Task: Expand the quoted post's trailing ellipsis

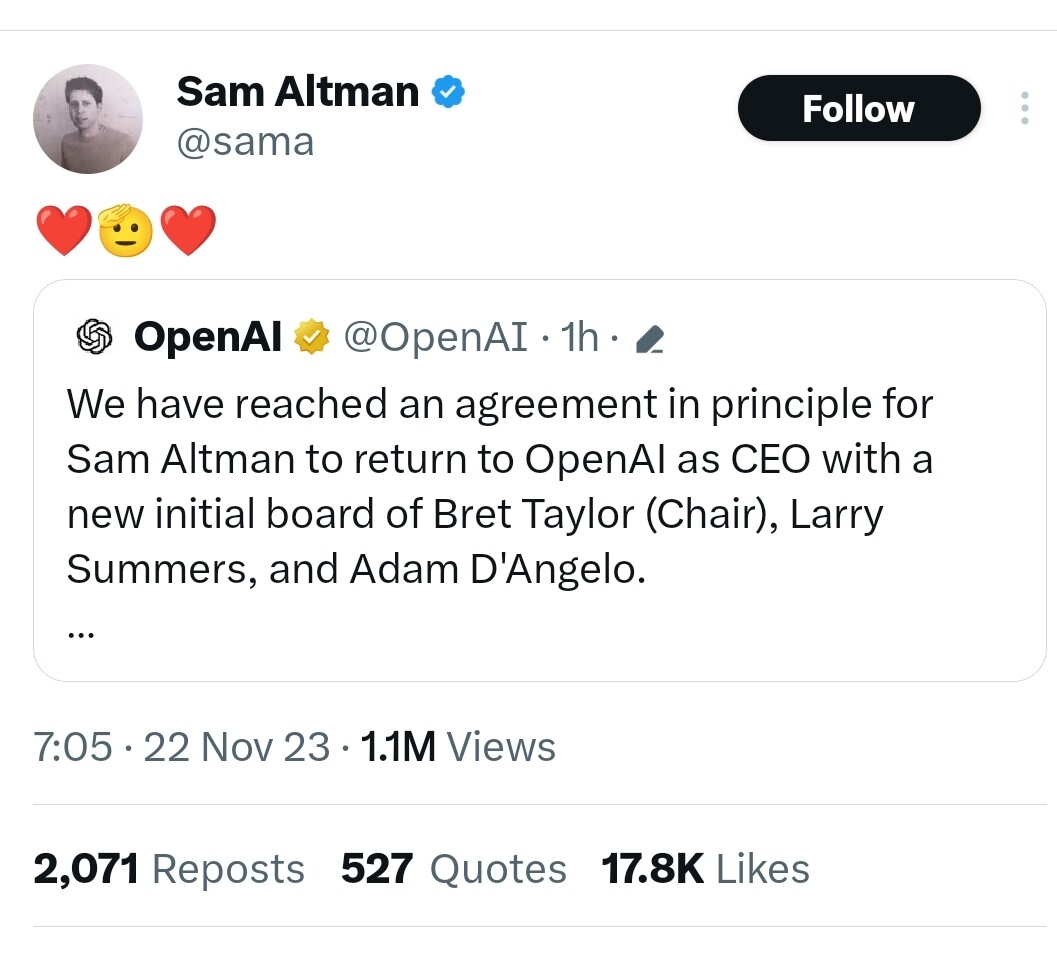Action: coord(81,634)
